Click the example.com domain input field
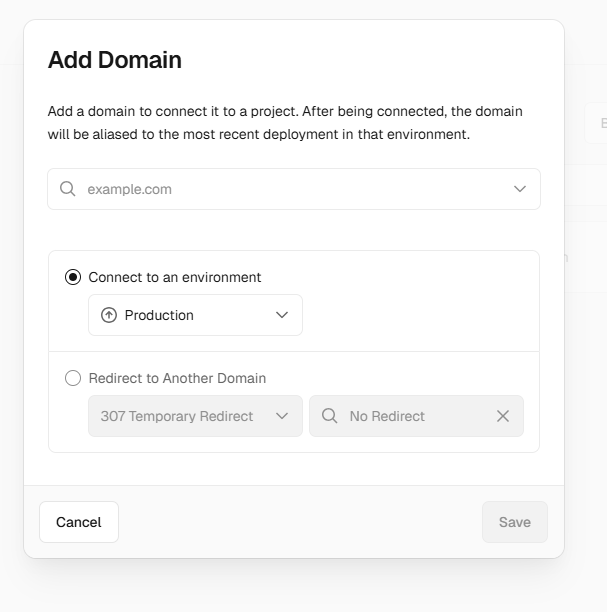 pyautogui.click(x=290, y=189)
